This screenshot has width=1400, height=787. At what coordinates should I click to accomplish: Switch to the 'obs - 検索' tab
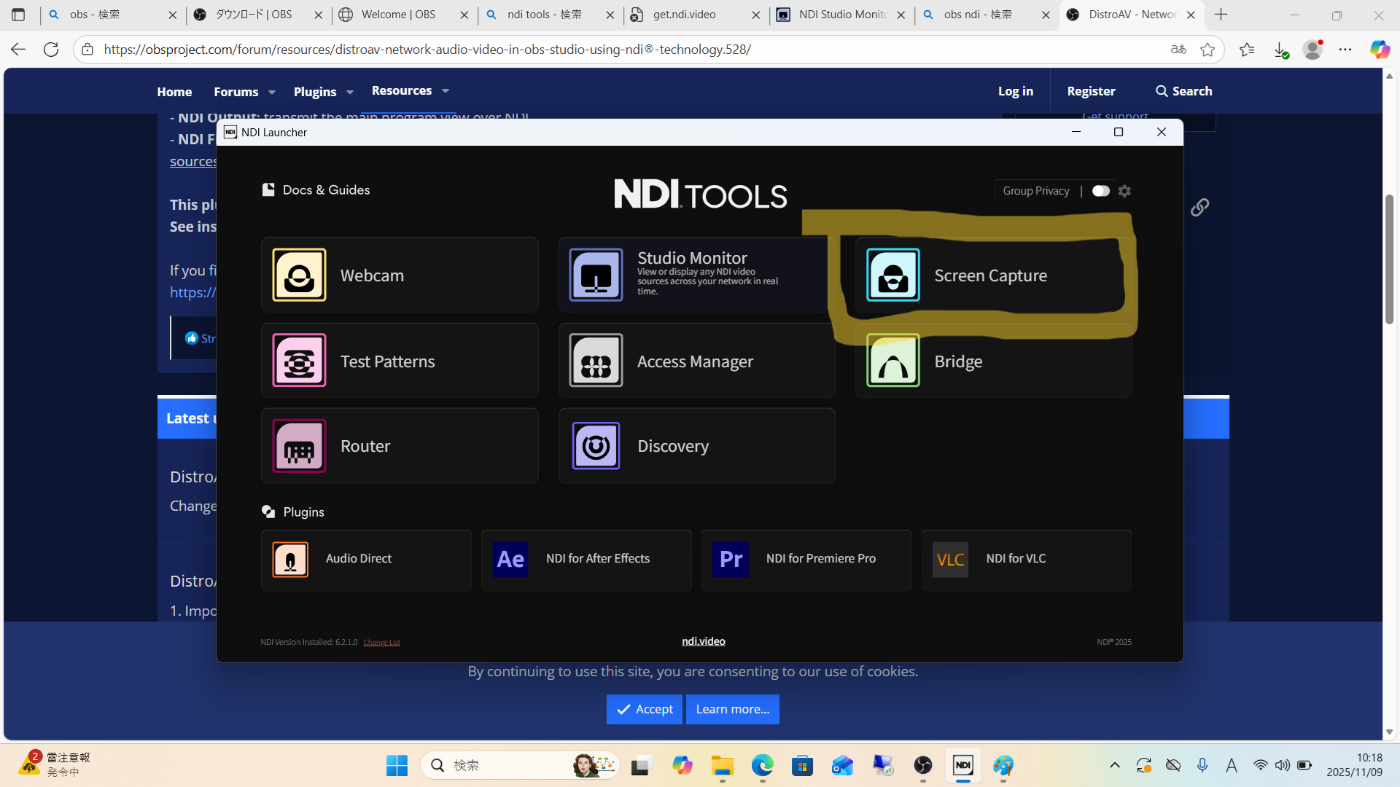pyautogui.click(x=112, y=15)
